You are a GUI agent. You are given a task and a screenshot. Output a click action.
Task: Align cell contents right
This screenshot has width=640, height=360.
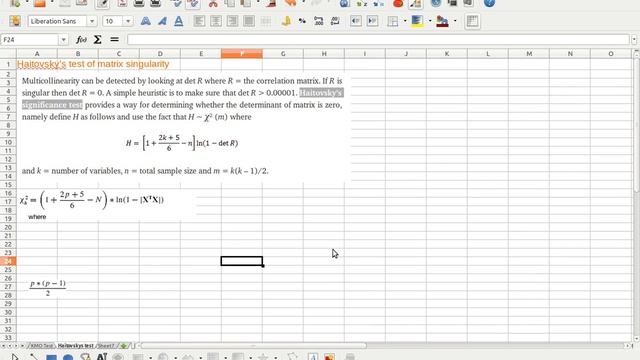pos(232,21)
